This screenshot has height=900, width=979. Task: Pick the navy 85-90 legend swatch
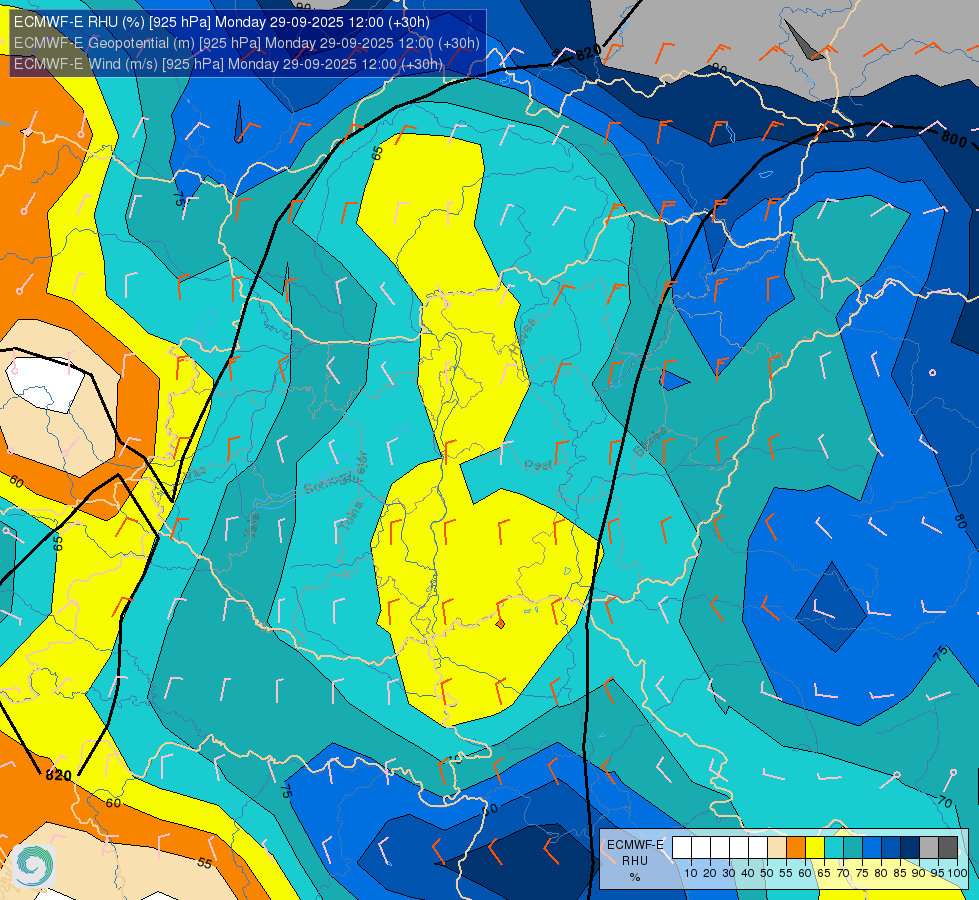pyautogui.click(x=910, y=848)
